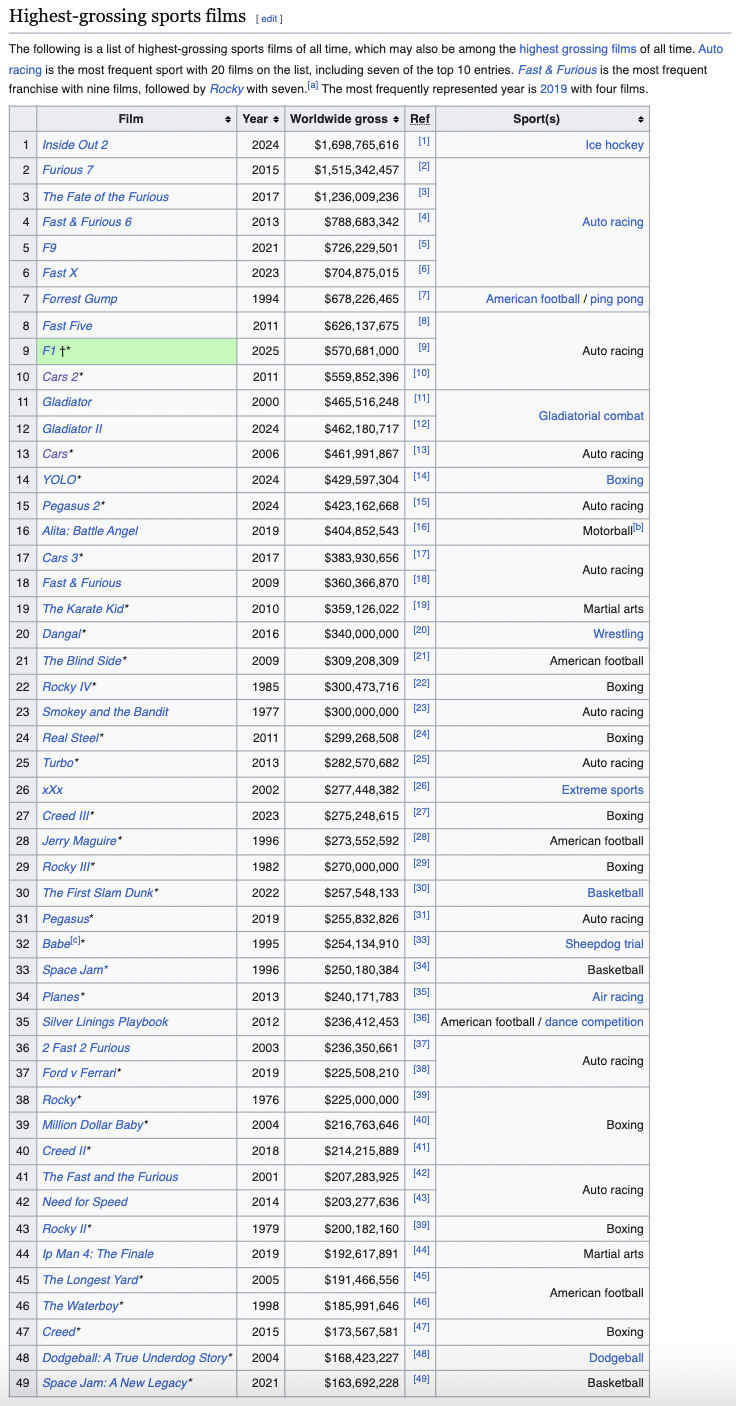Open Ice hockey sport link
Screen dimensions: 736x1406
[x=615, y=145]
